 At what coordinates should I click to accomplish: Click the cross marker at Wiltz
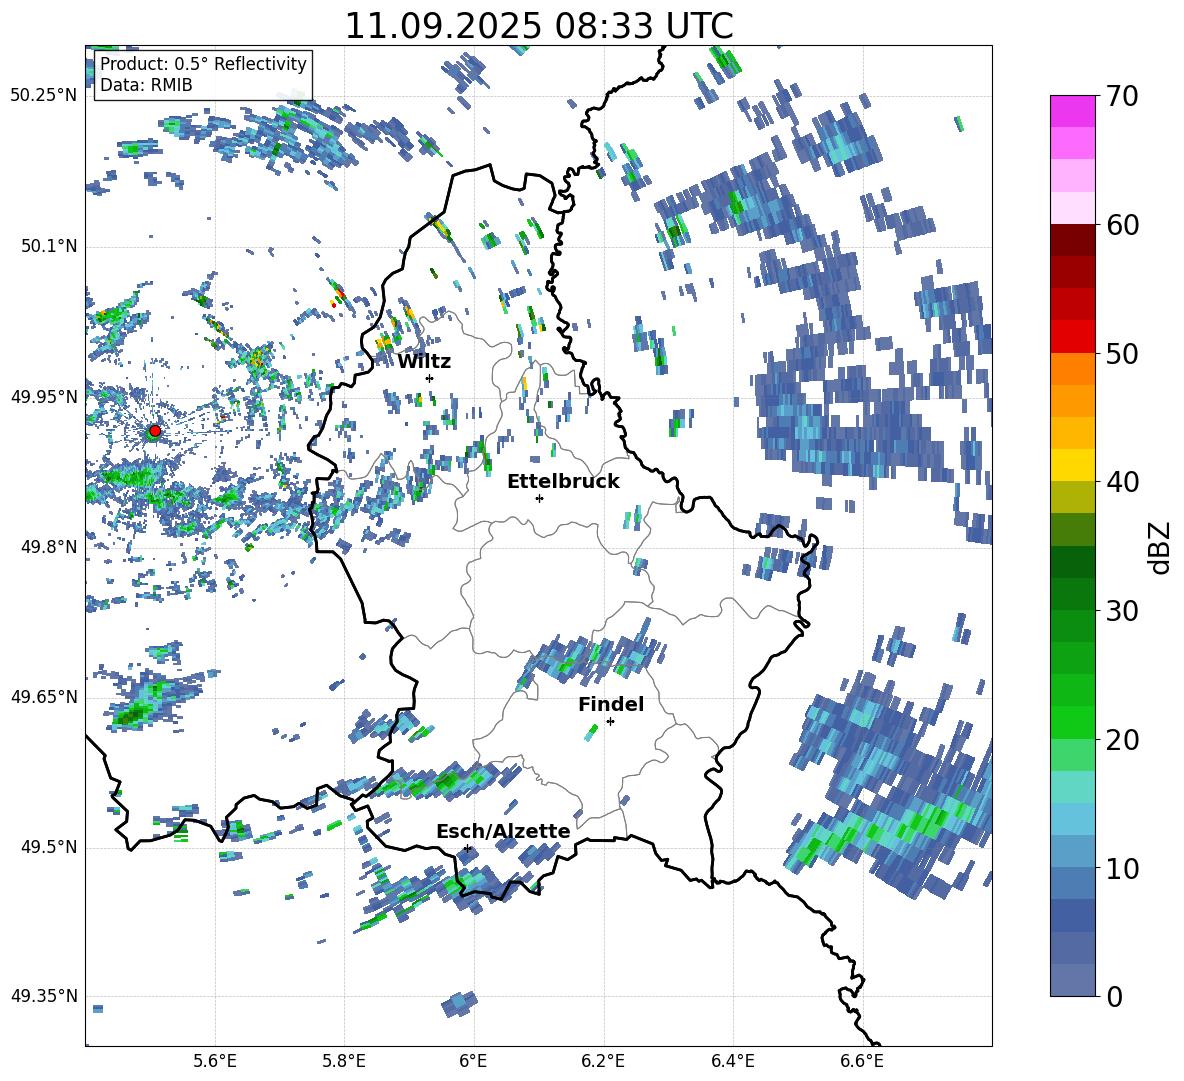[x=430, y=378]
